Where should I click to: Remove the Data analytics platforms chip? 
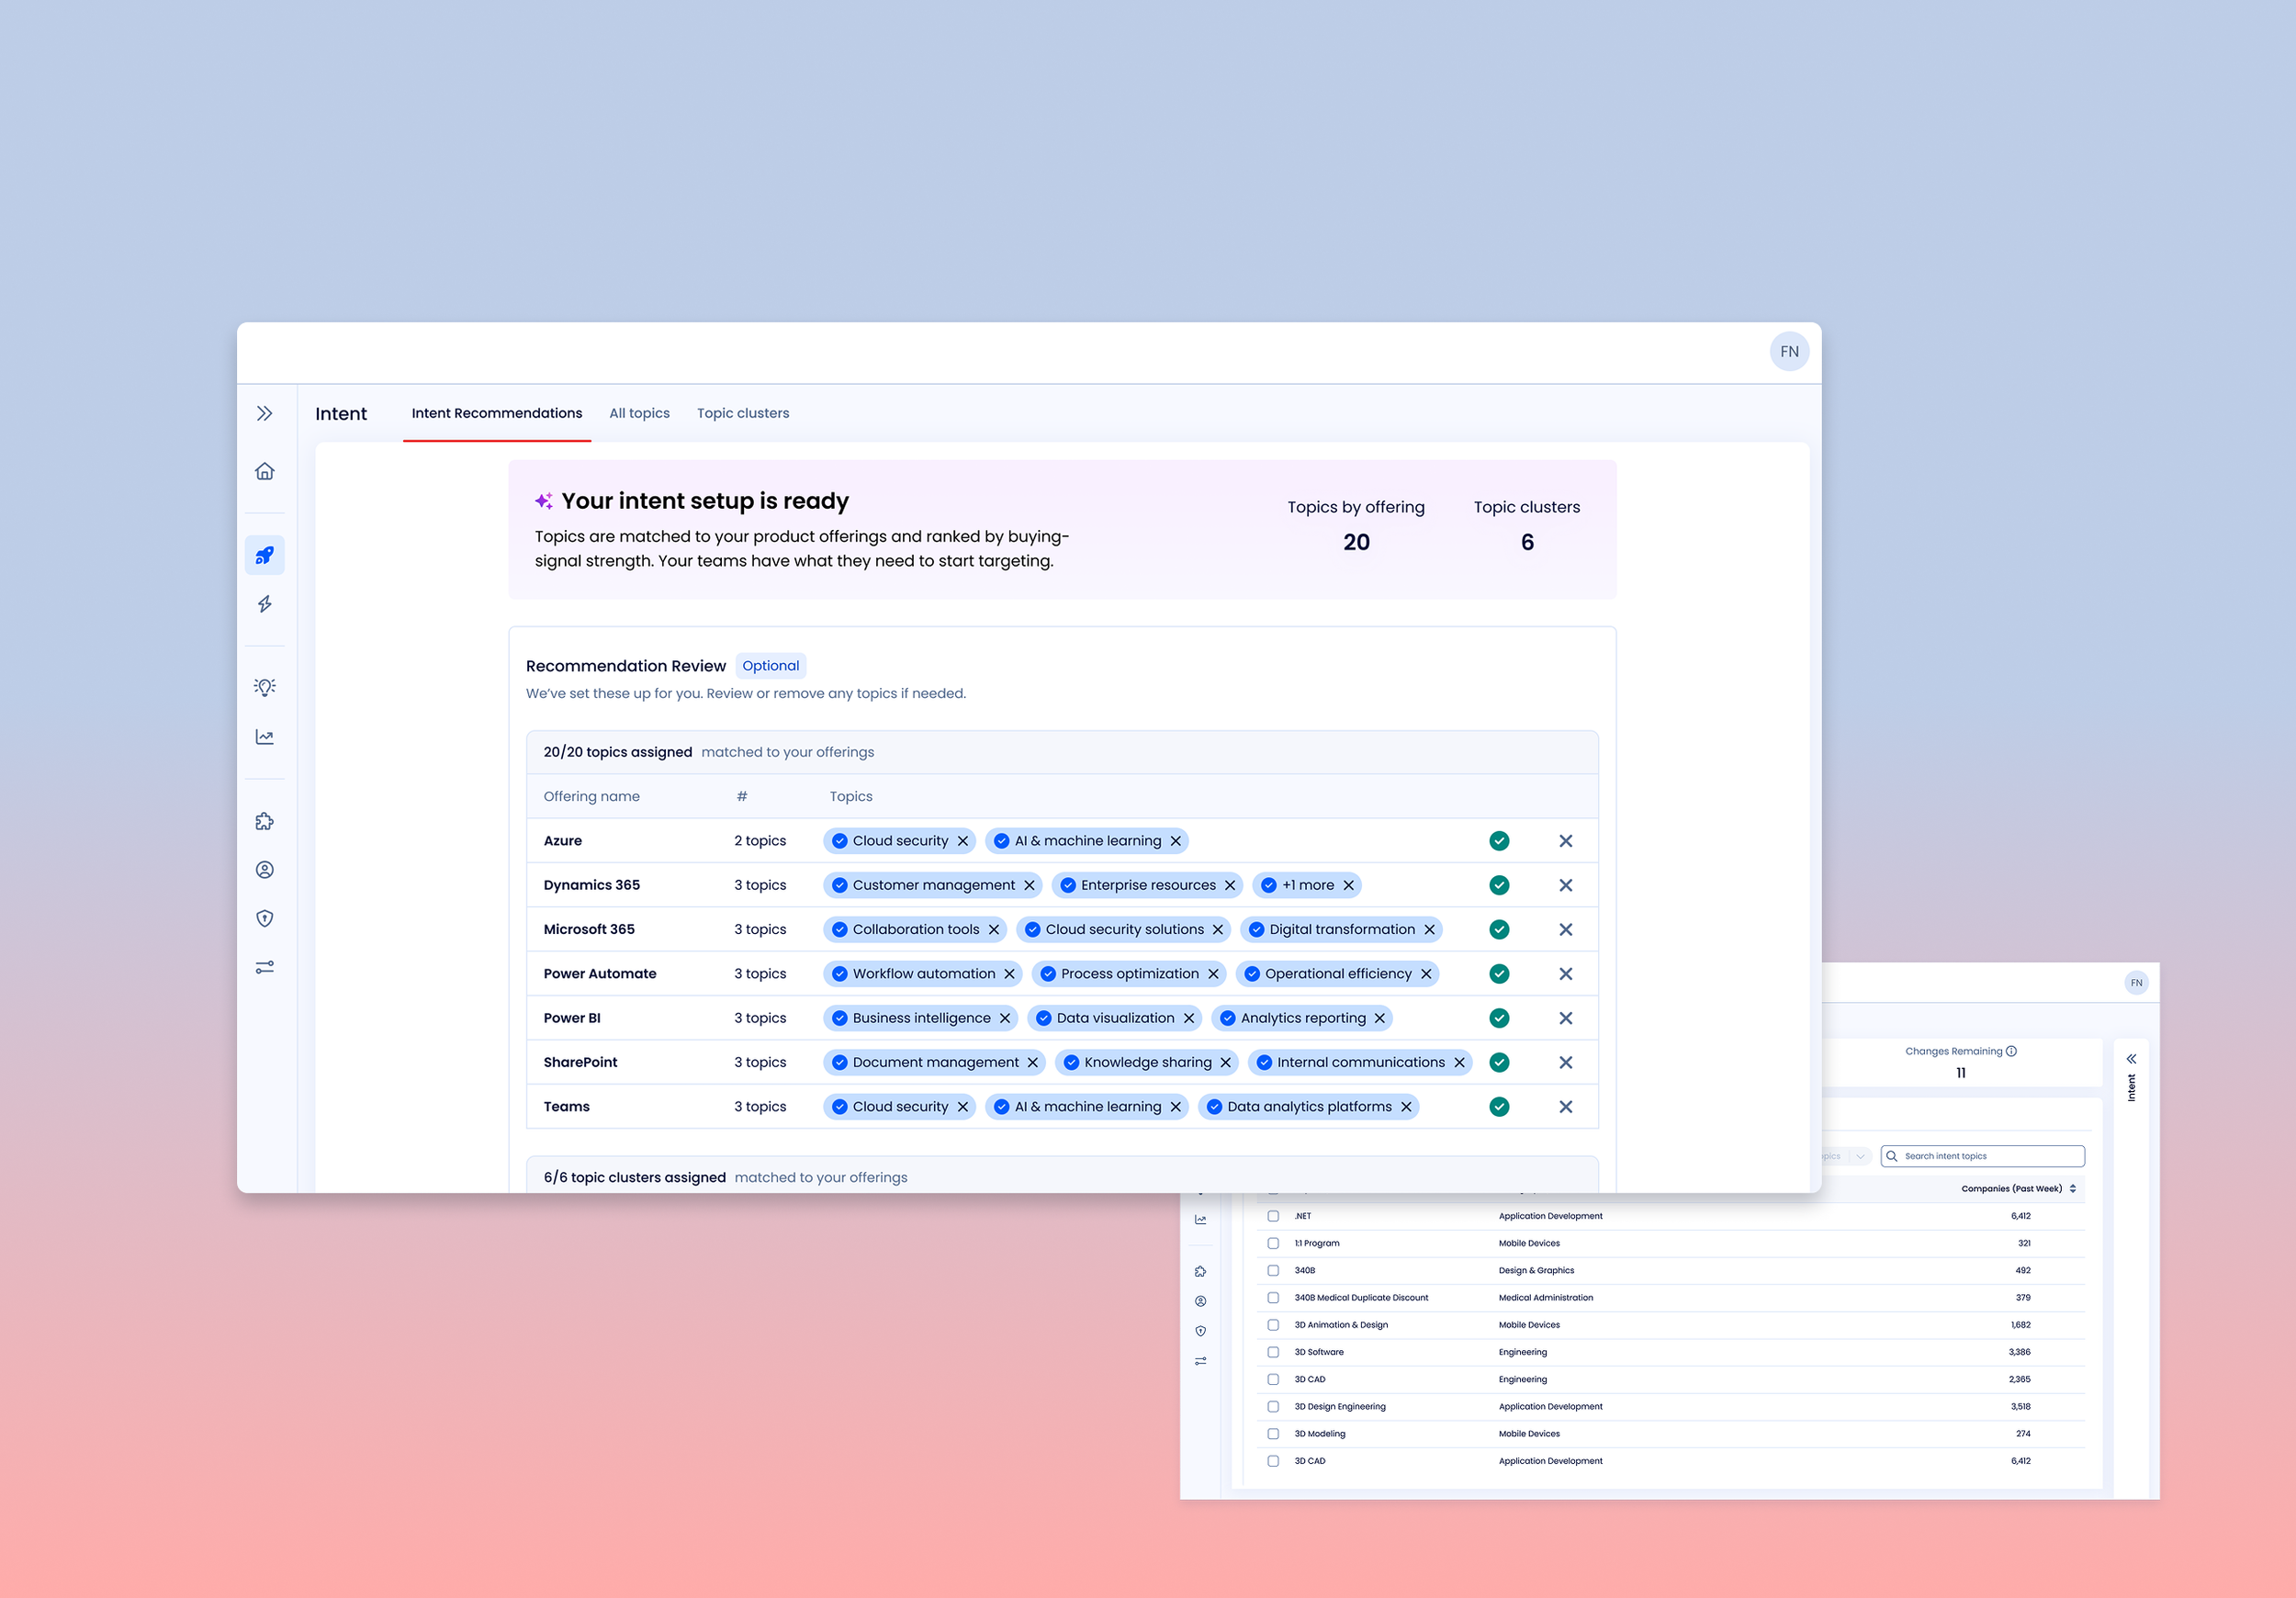1405,1107
